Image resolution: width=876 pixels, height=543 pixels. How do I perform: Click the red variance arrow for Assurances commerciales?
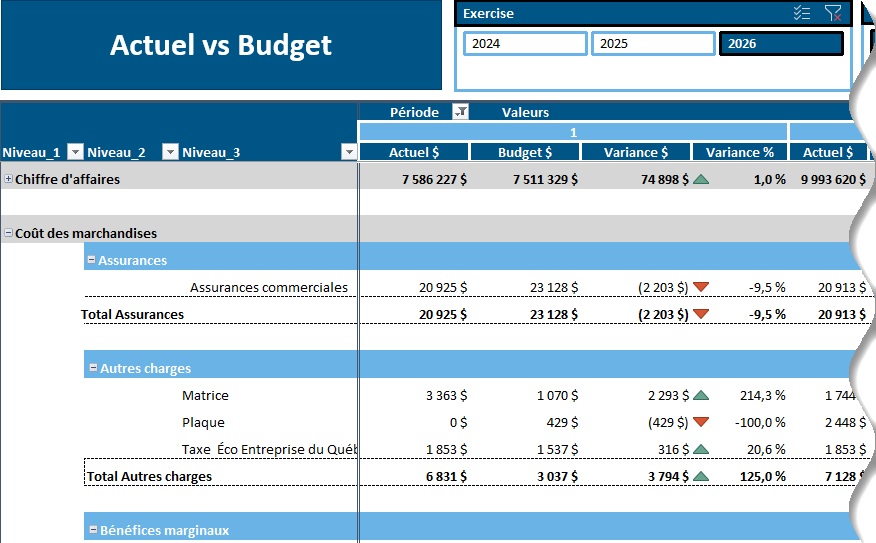pyautogui.click(x=701, y=287)
